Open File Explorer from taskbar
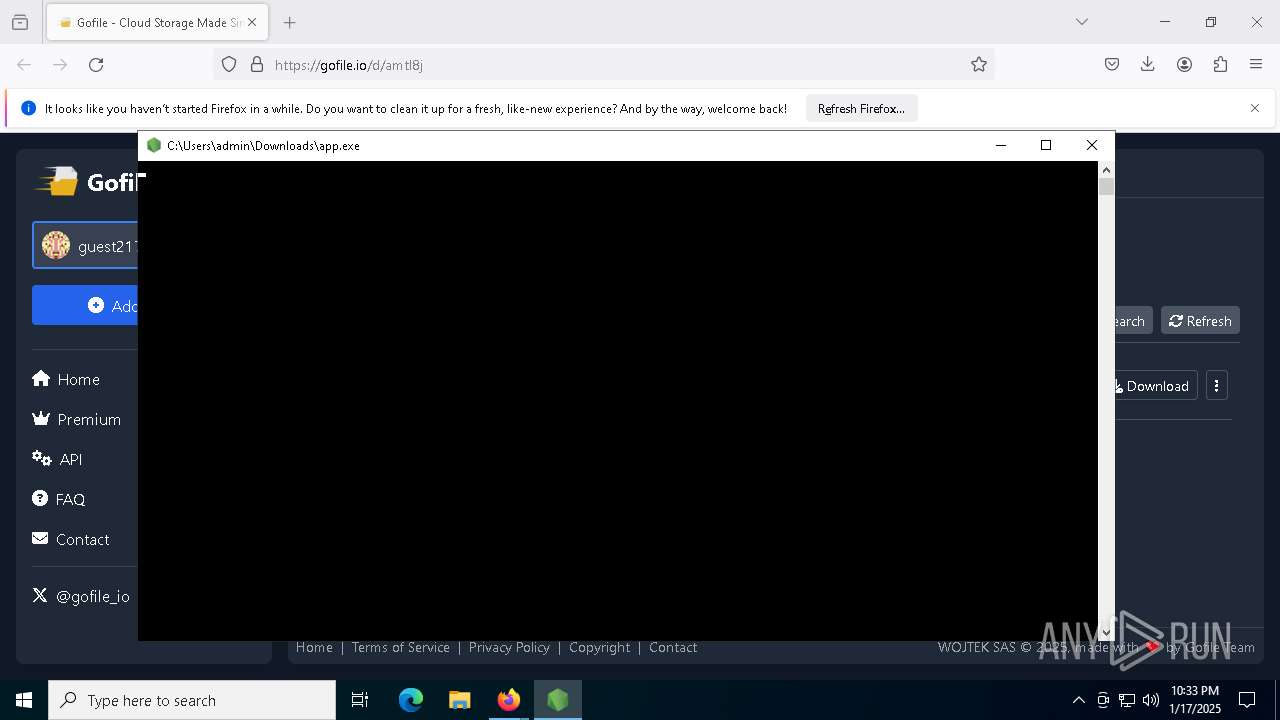The height and width of the screenshot is (720, 1280). pos(460,700)
